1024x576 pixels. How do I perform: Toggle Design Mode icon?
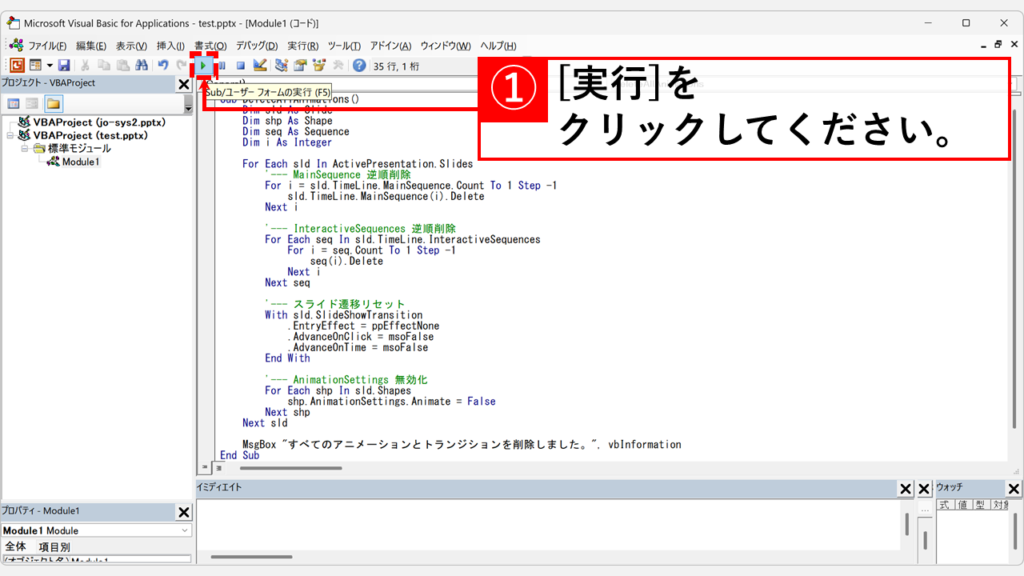pos(260,65)
